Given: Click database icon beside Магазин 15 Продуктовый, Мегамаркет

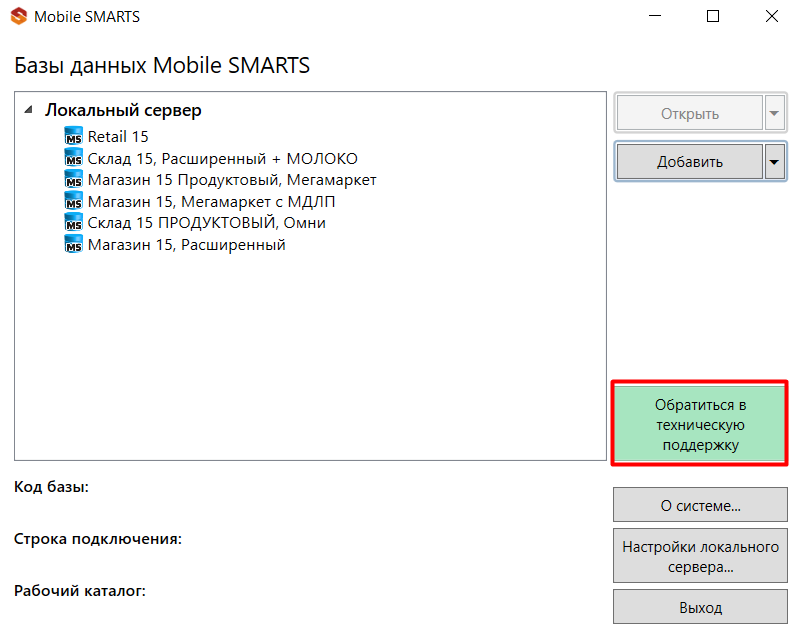Looking at the screenshot, I should [74, 179].
